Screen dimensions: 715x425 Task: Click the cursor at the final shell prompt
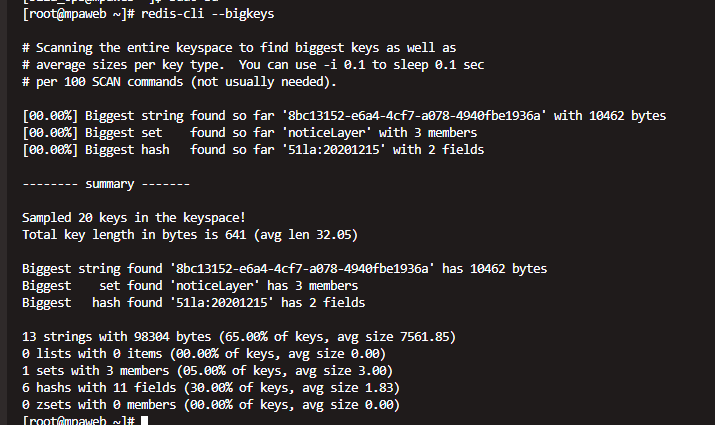(145, 421)
